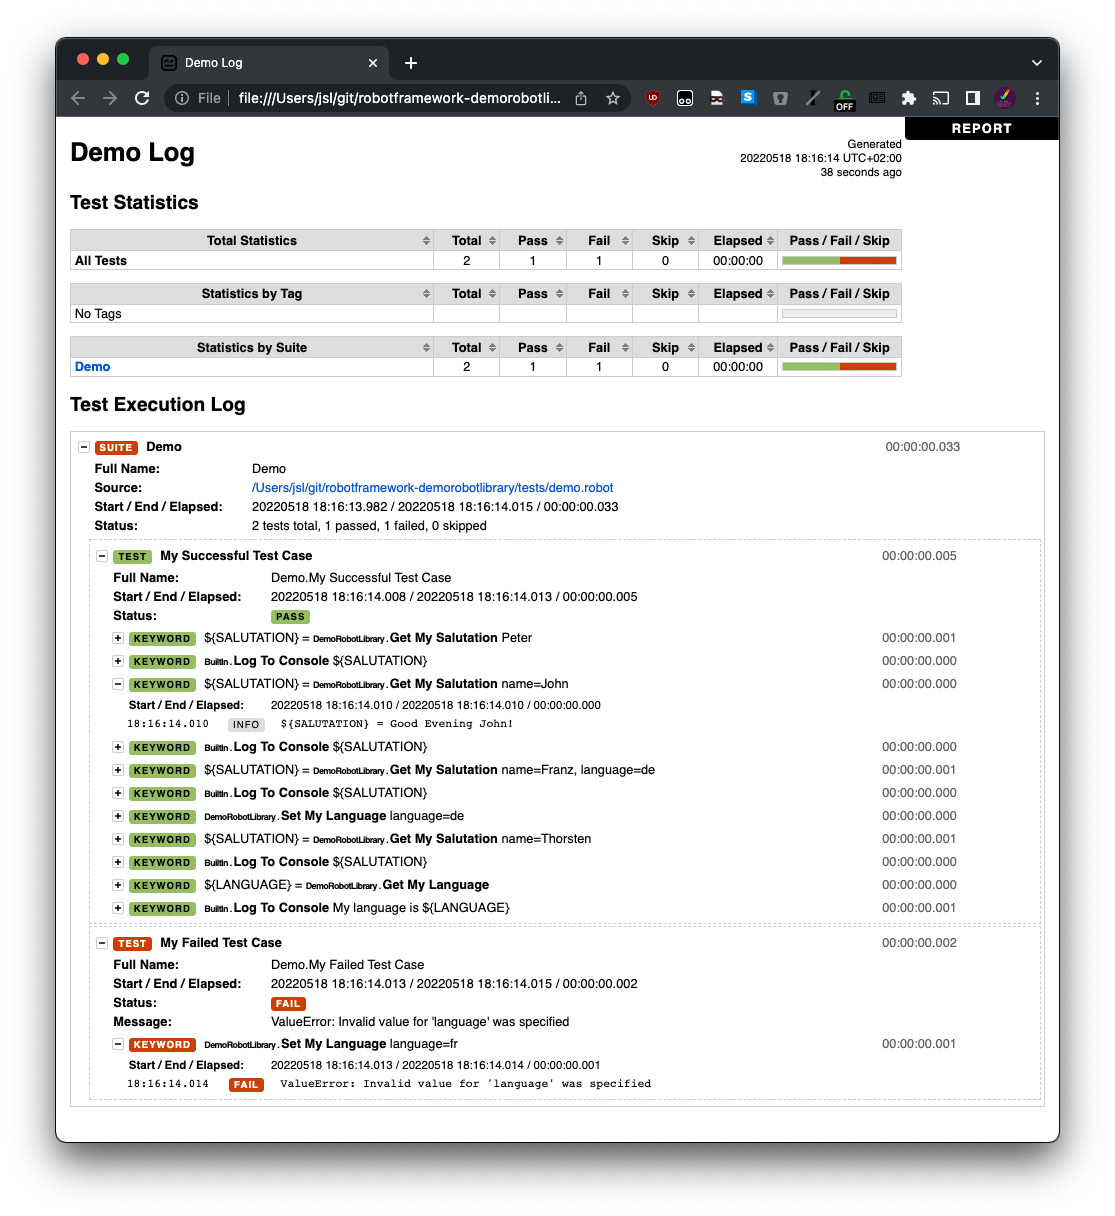Collapse My Failed Test Case
1115x1216 pixels.
[102, 943]
